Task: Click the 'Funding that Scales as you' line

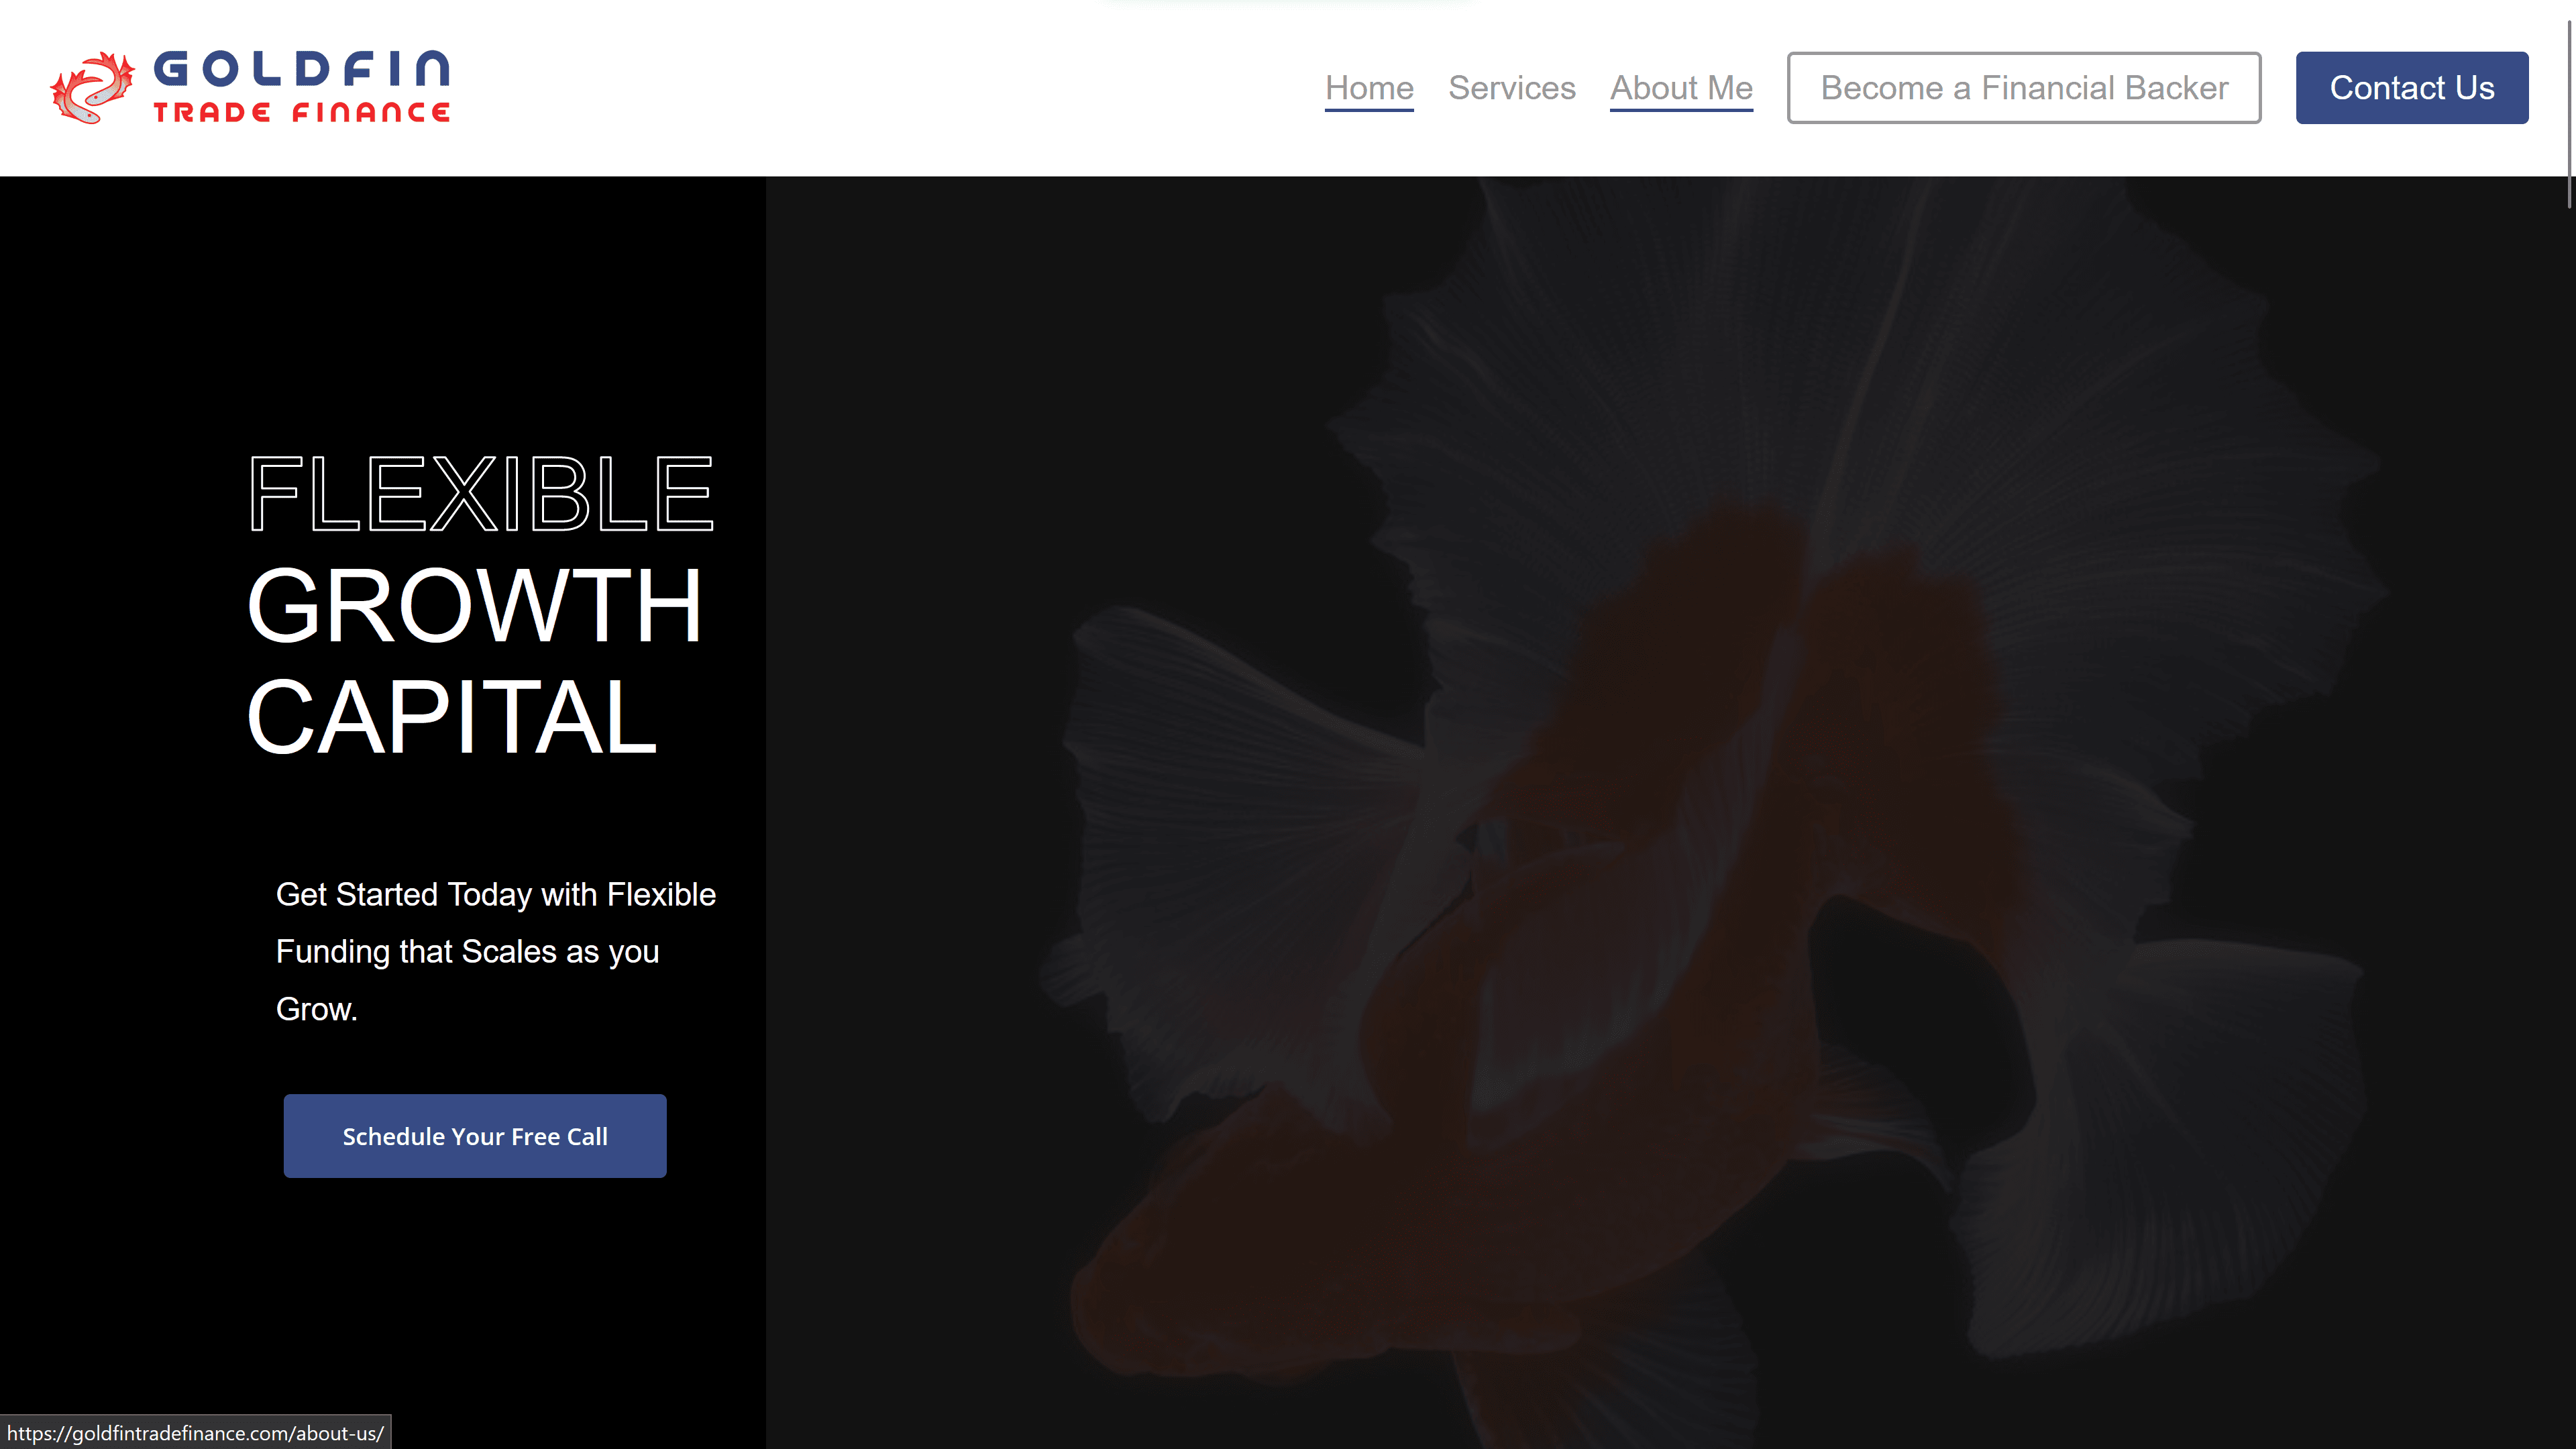Action: [x=468, y=951]
